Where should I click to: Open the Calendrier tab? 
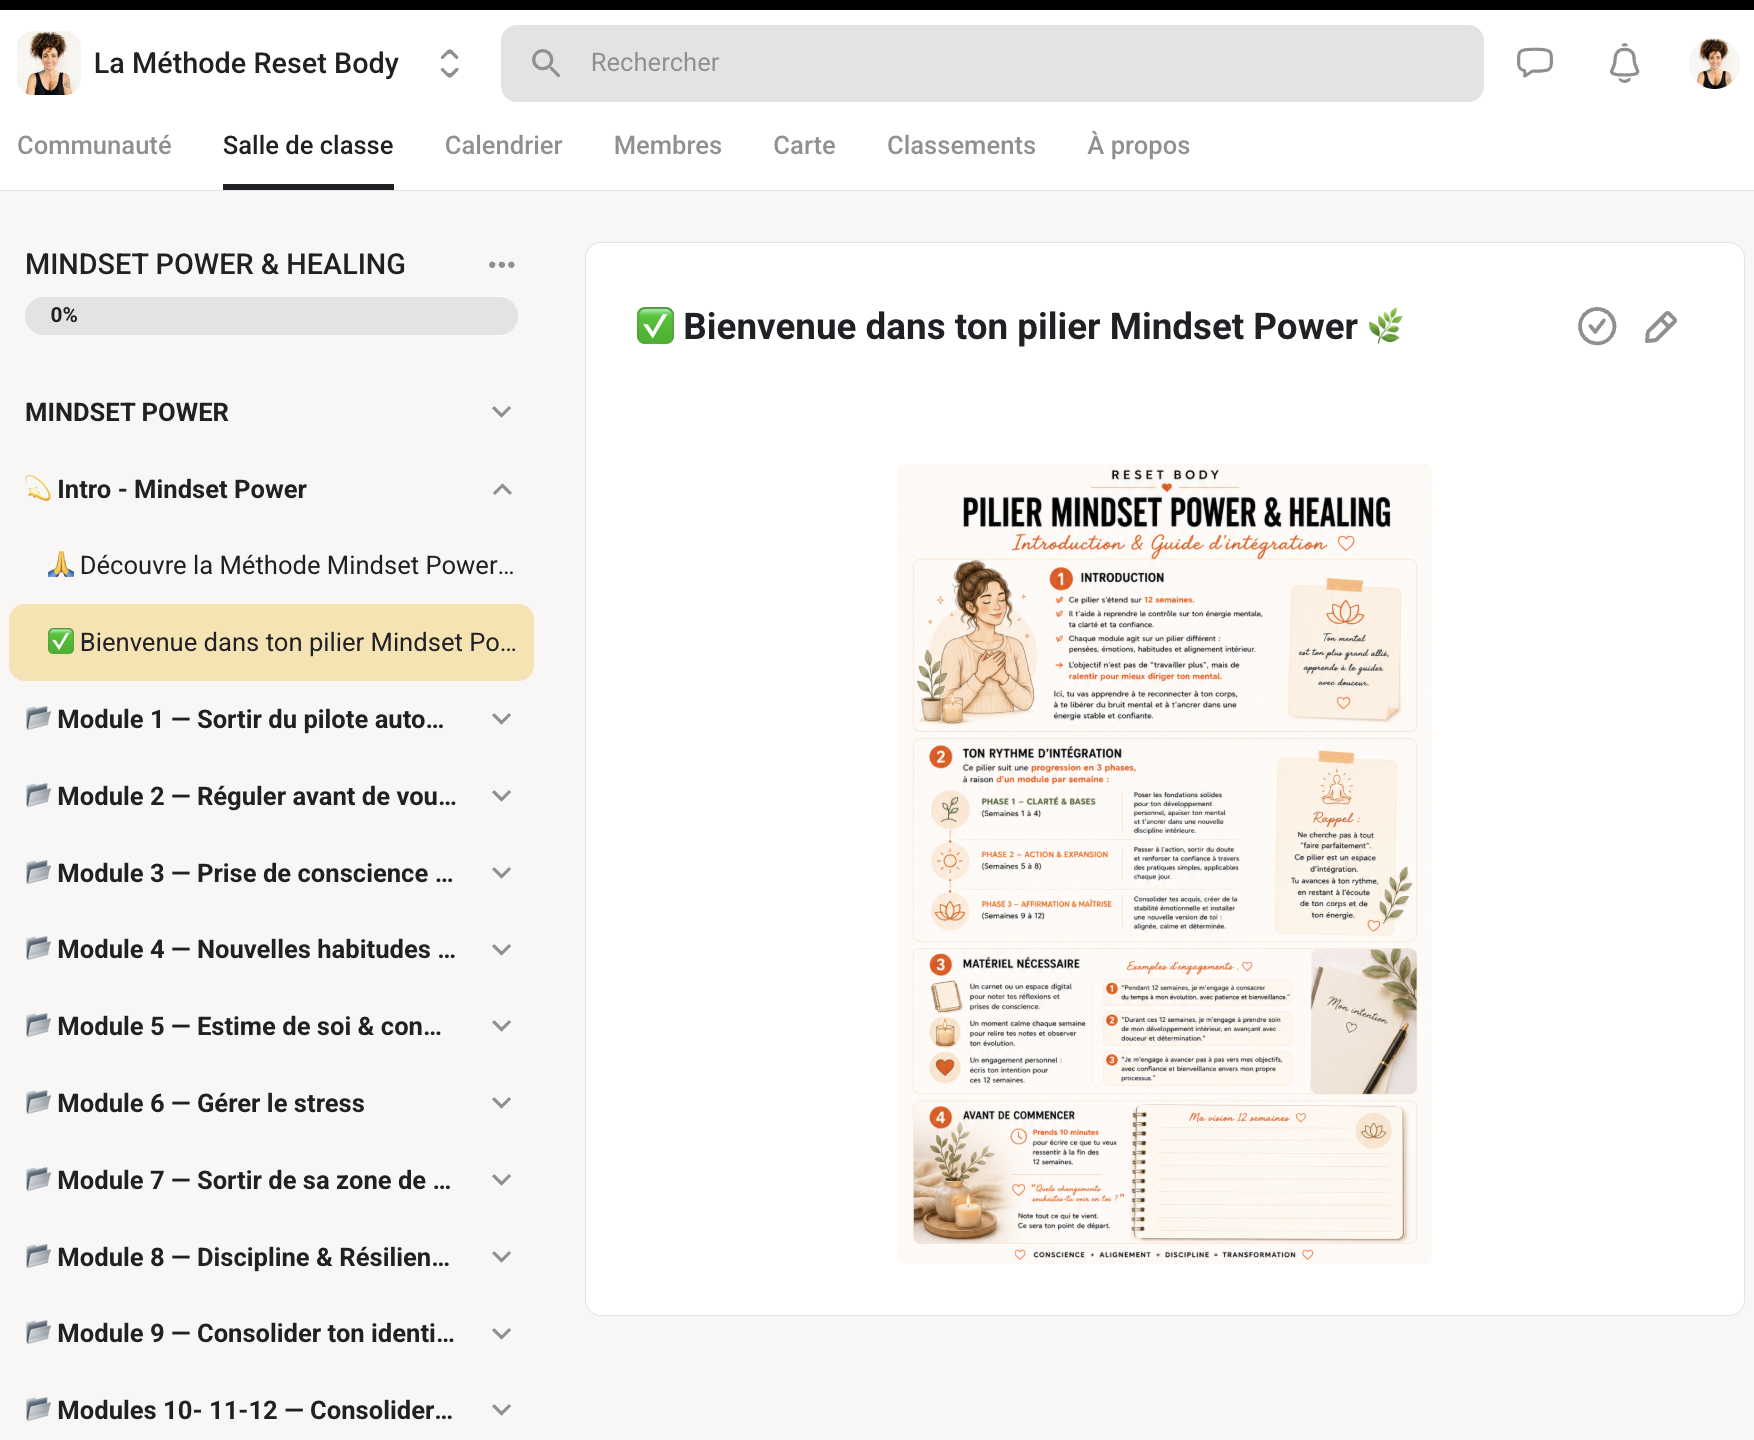point(503,146)
